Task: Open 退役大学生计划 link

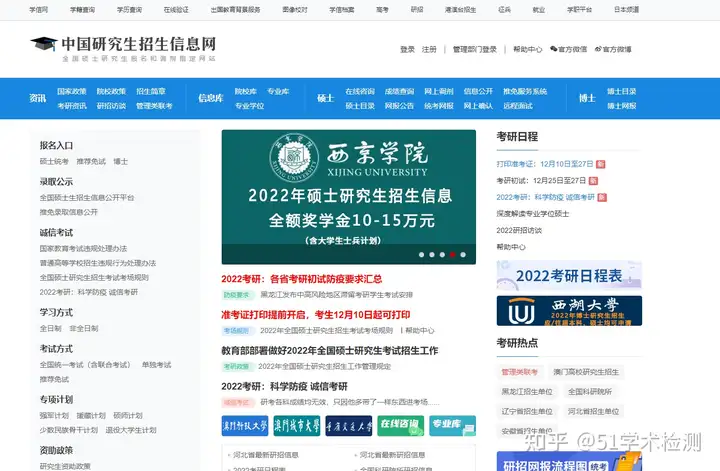Action: pos(131,430)
